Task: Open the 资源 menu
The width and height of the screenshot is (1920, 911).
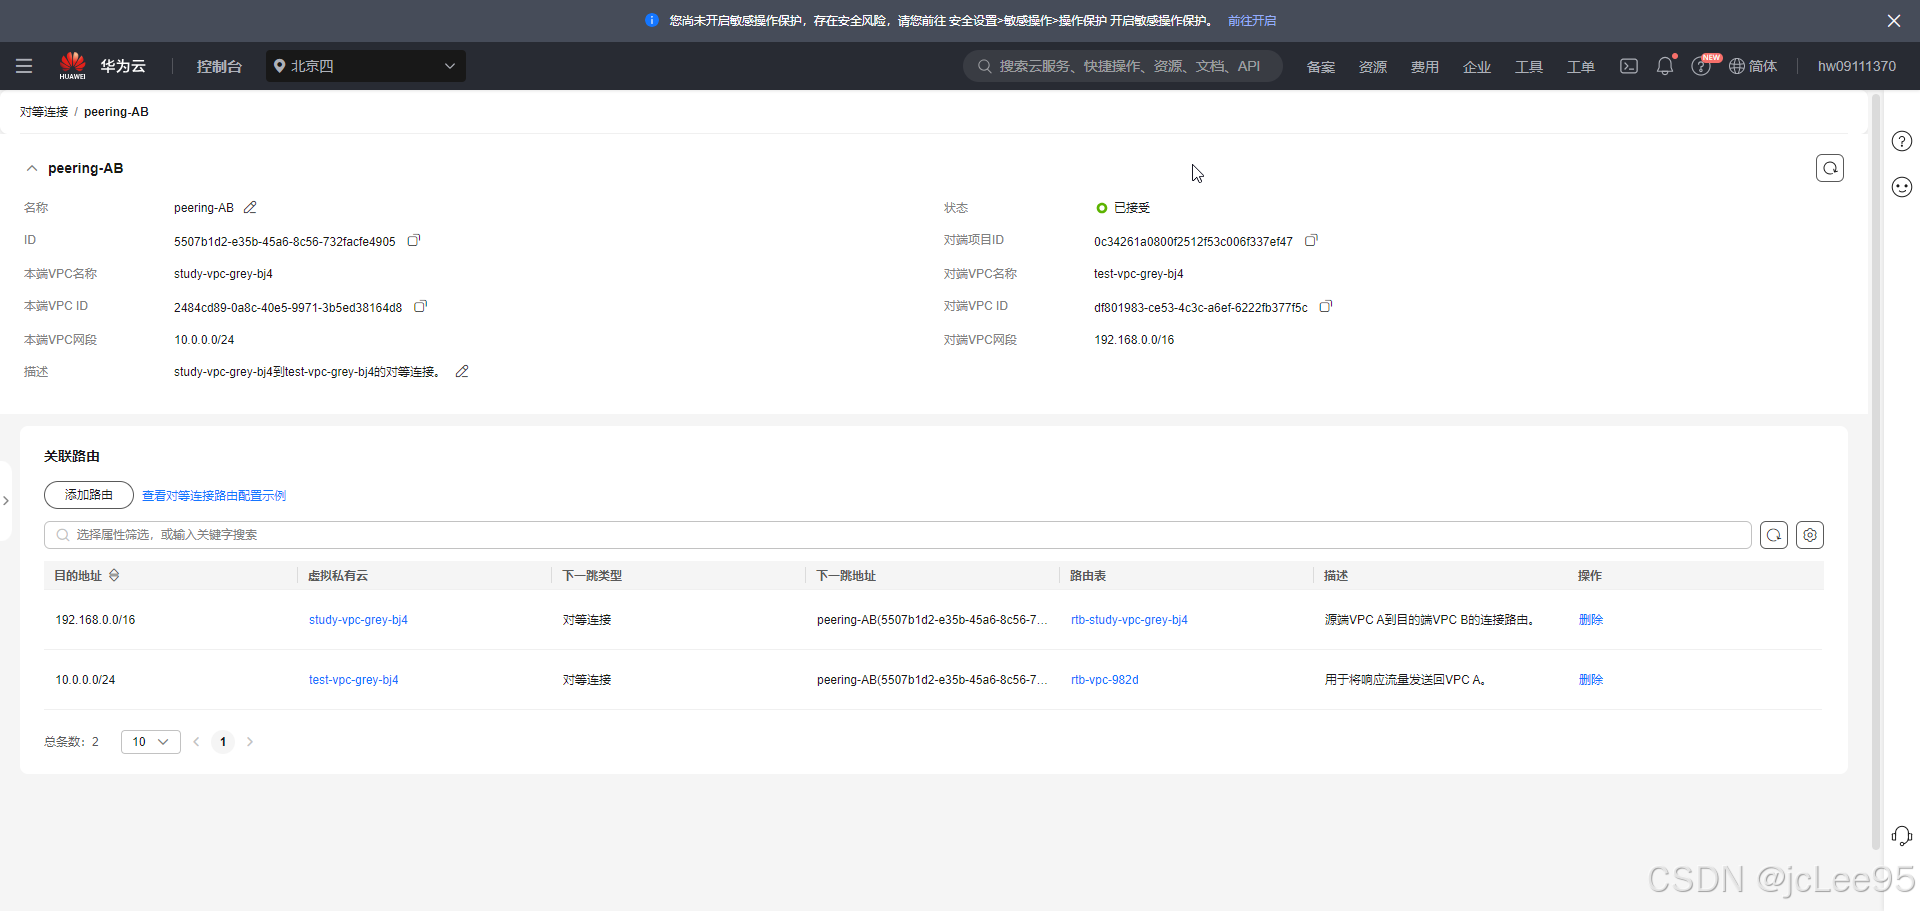Action: tap(1373, 67)
